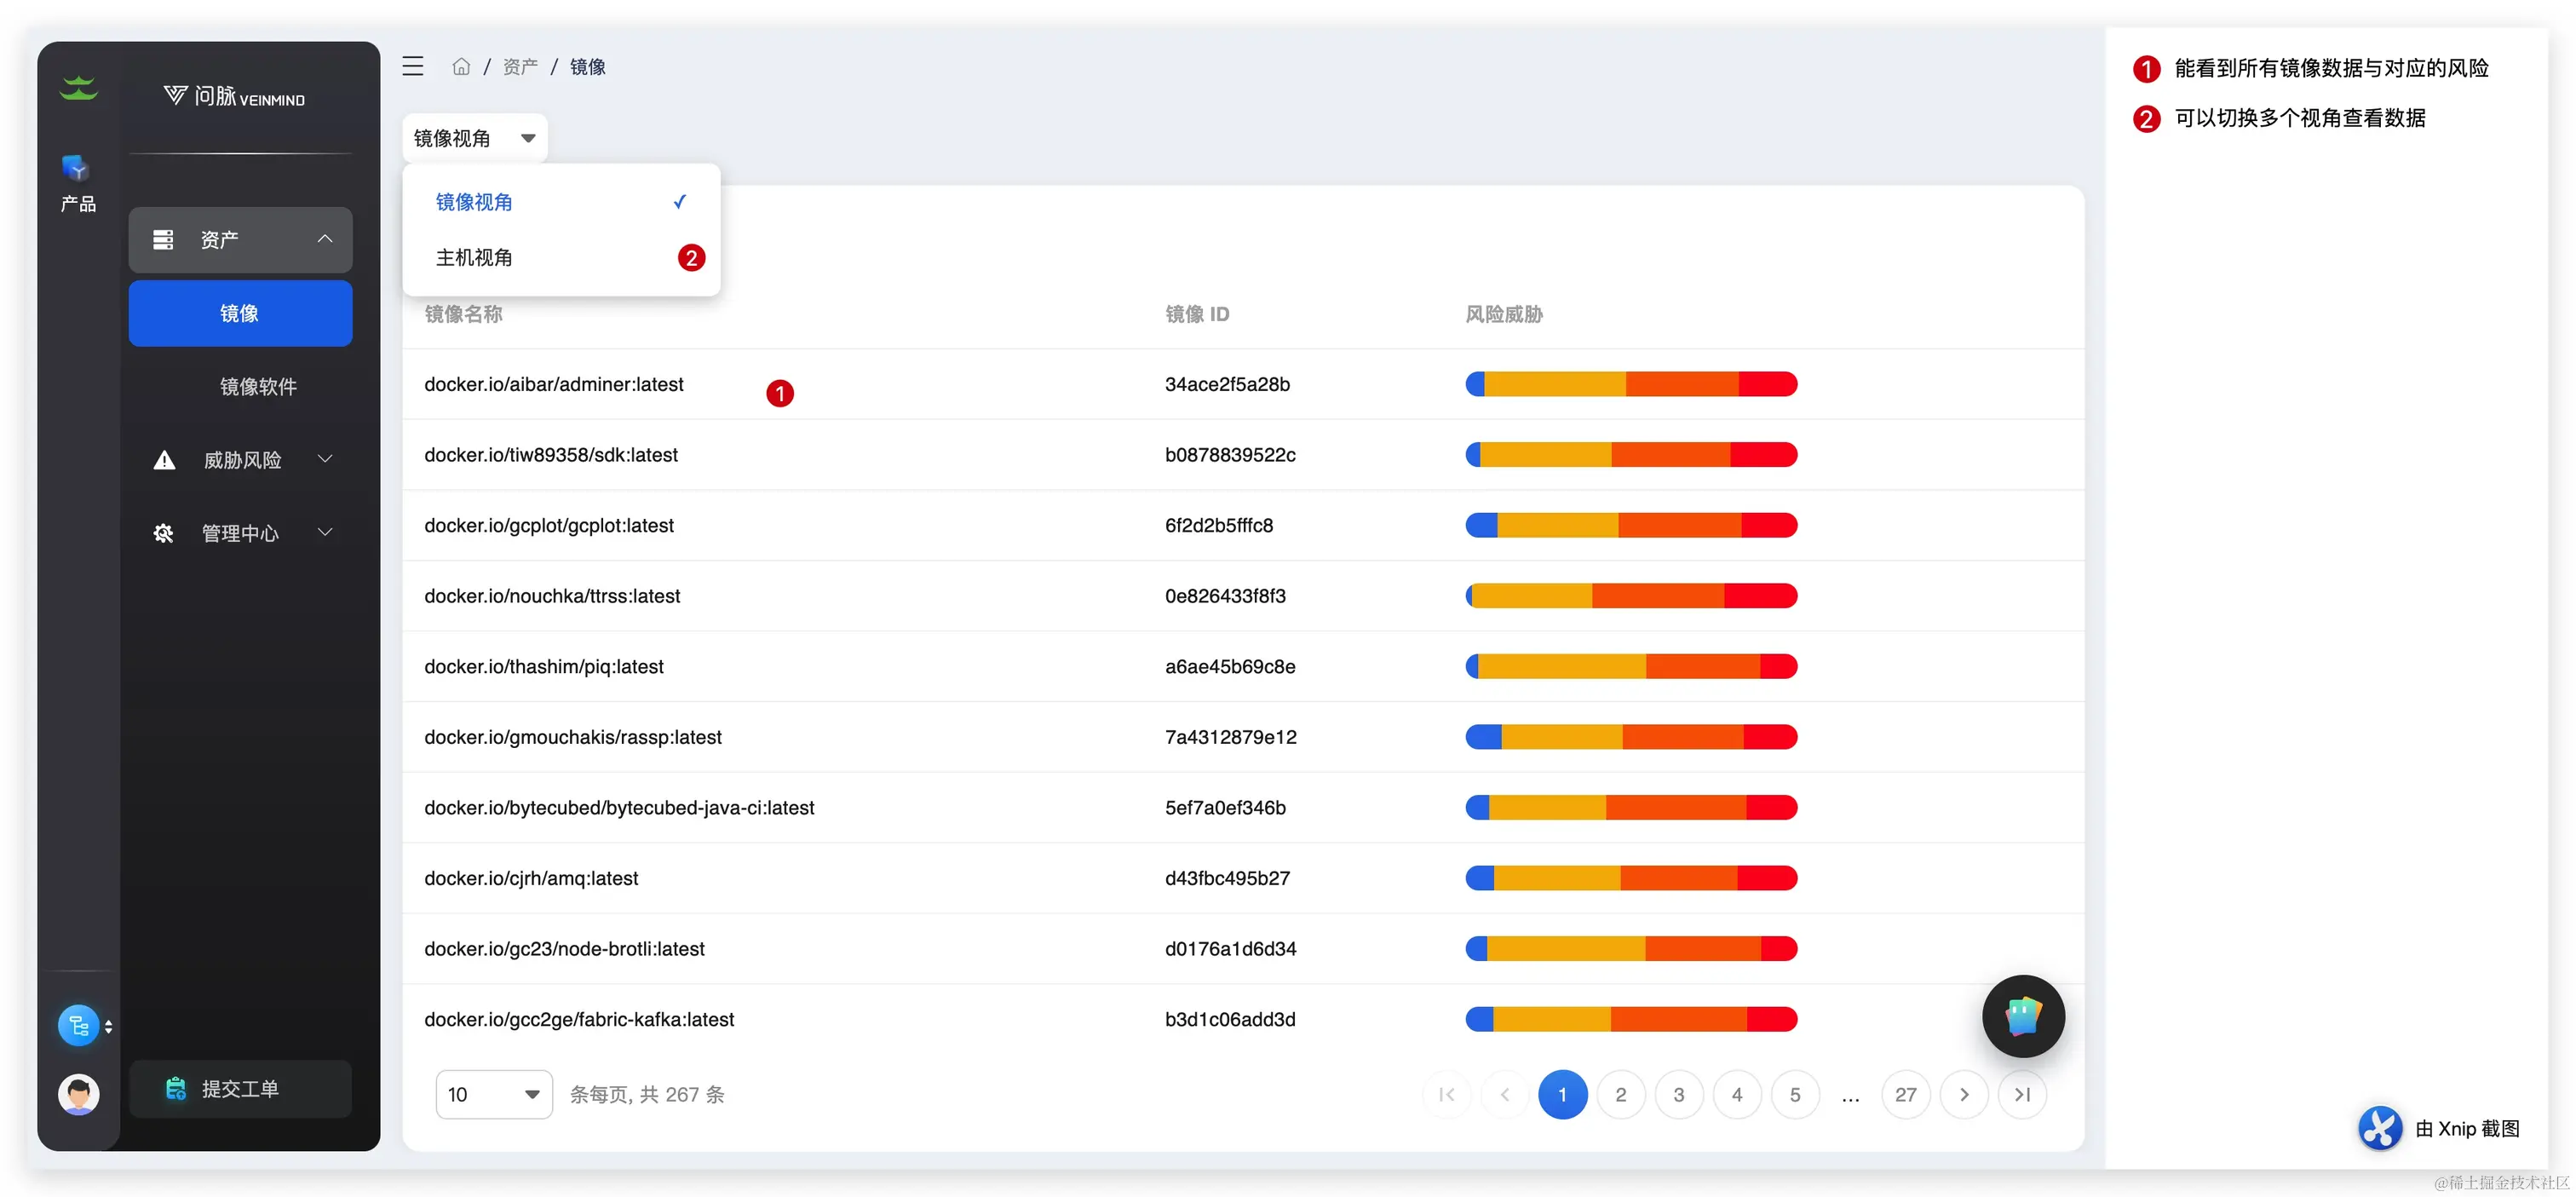Screen dimensions: 2576x1197
Task: Open the 镜像视角 view dropdown
Action: 475,138
